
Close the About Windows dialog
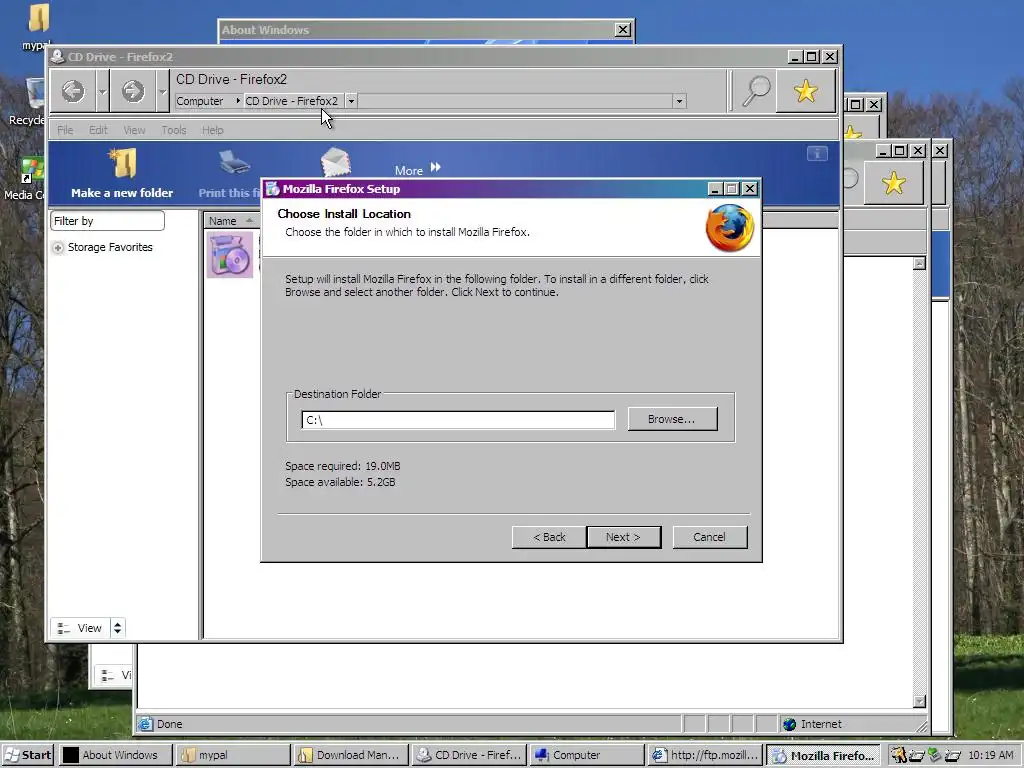coord(623,29)
